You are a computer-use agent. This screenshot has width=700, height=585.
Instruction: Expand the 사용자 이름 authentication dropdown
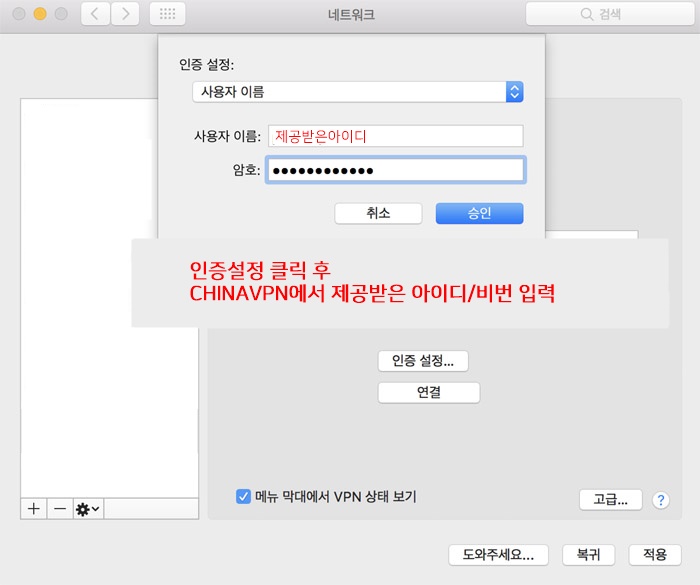(x=357, y=92)
